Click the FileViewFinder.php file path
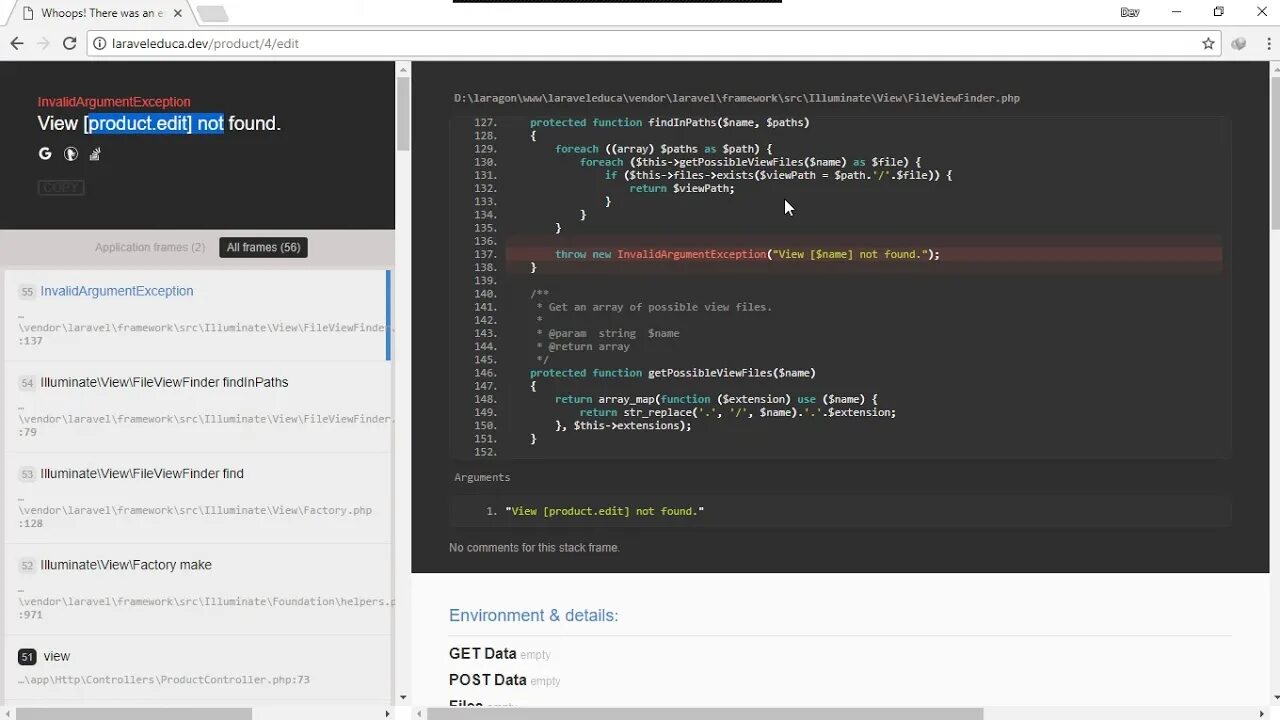The image size is (1280, 720). tap(737, 98)
